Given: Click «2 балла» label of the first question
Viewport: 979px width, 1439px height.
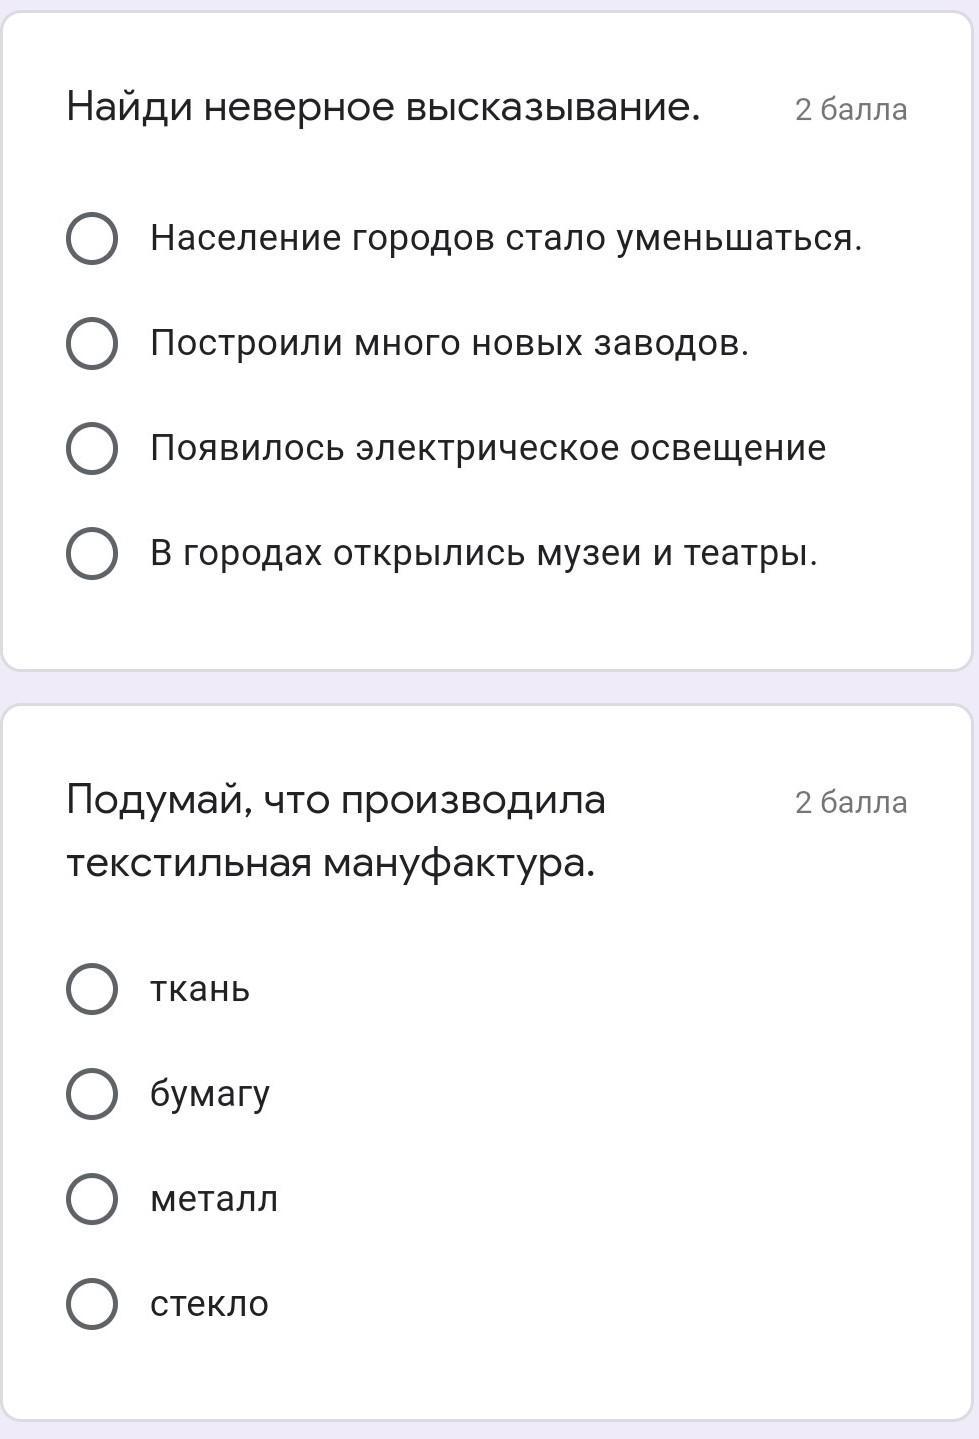Looking at the screenshot, I should (851, 110).
